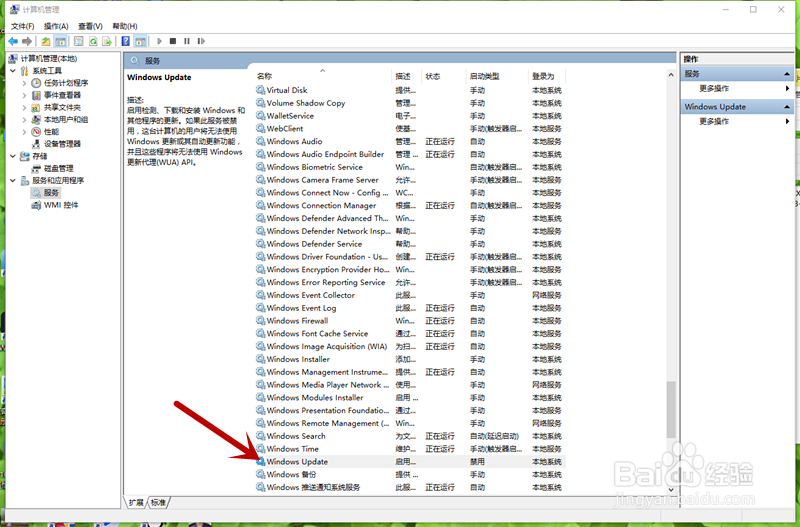Select the Windows Modules Installer service row

coord(410,397)
